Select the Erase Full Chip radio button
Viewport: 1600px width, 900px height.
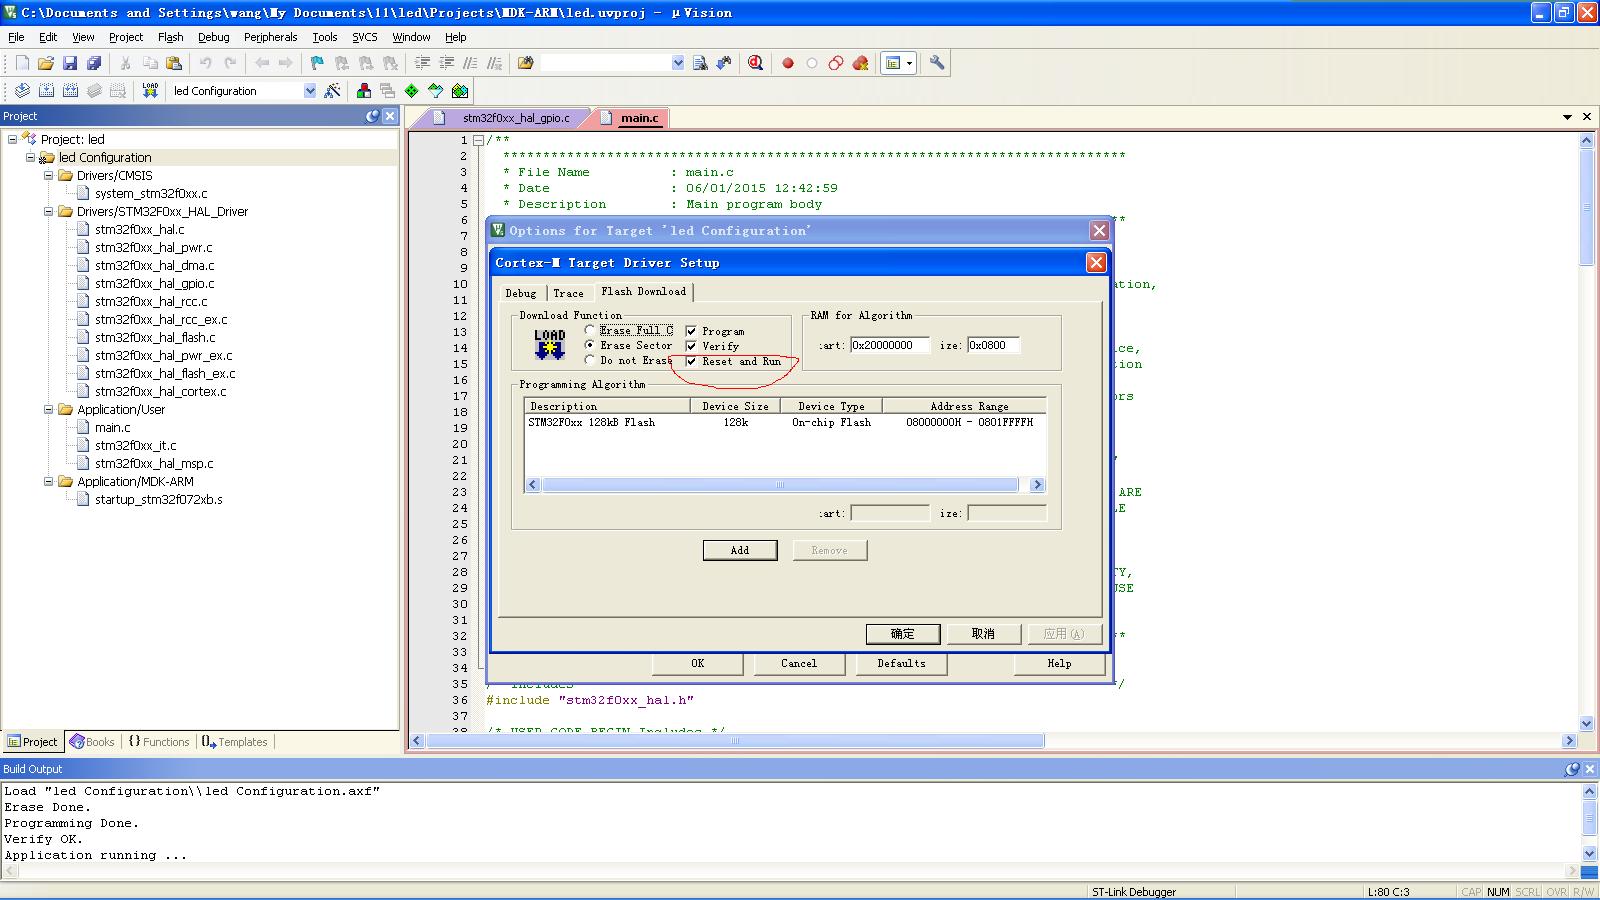590,330
